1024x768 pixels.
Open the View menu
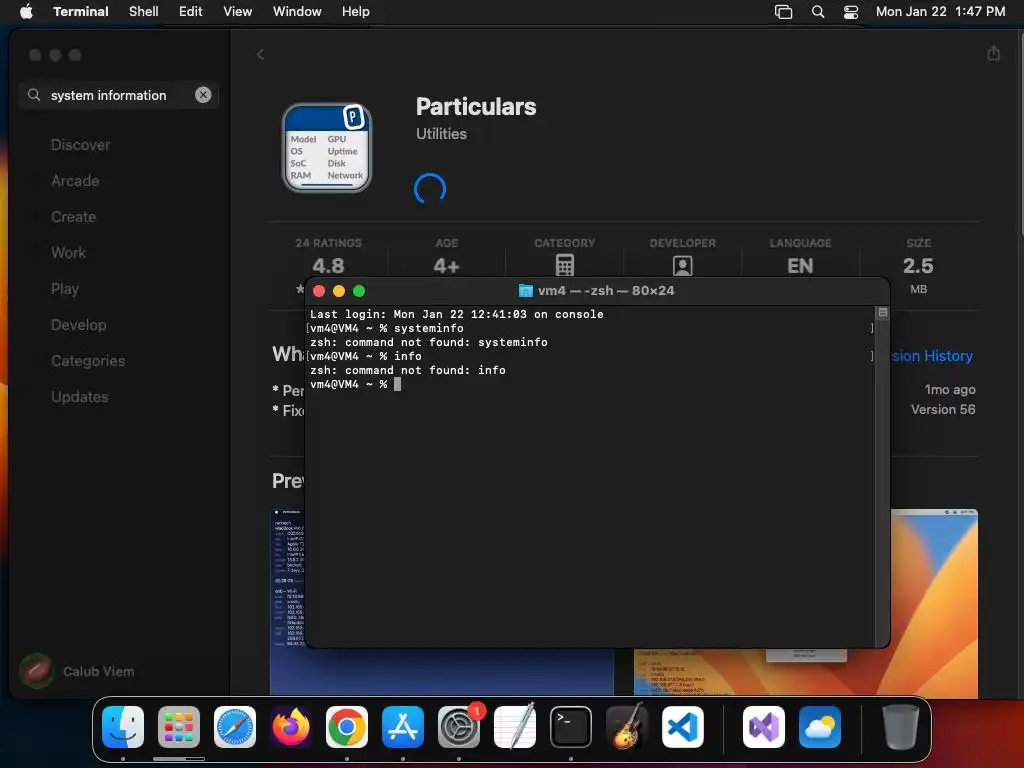[x=238, y=11]
